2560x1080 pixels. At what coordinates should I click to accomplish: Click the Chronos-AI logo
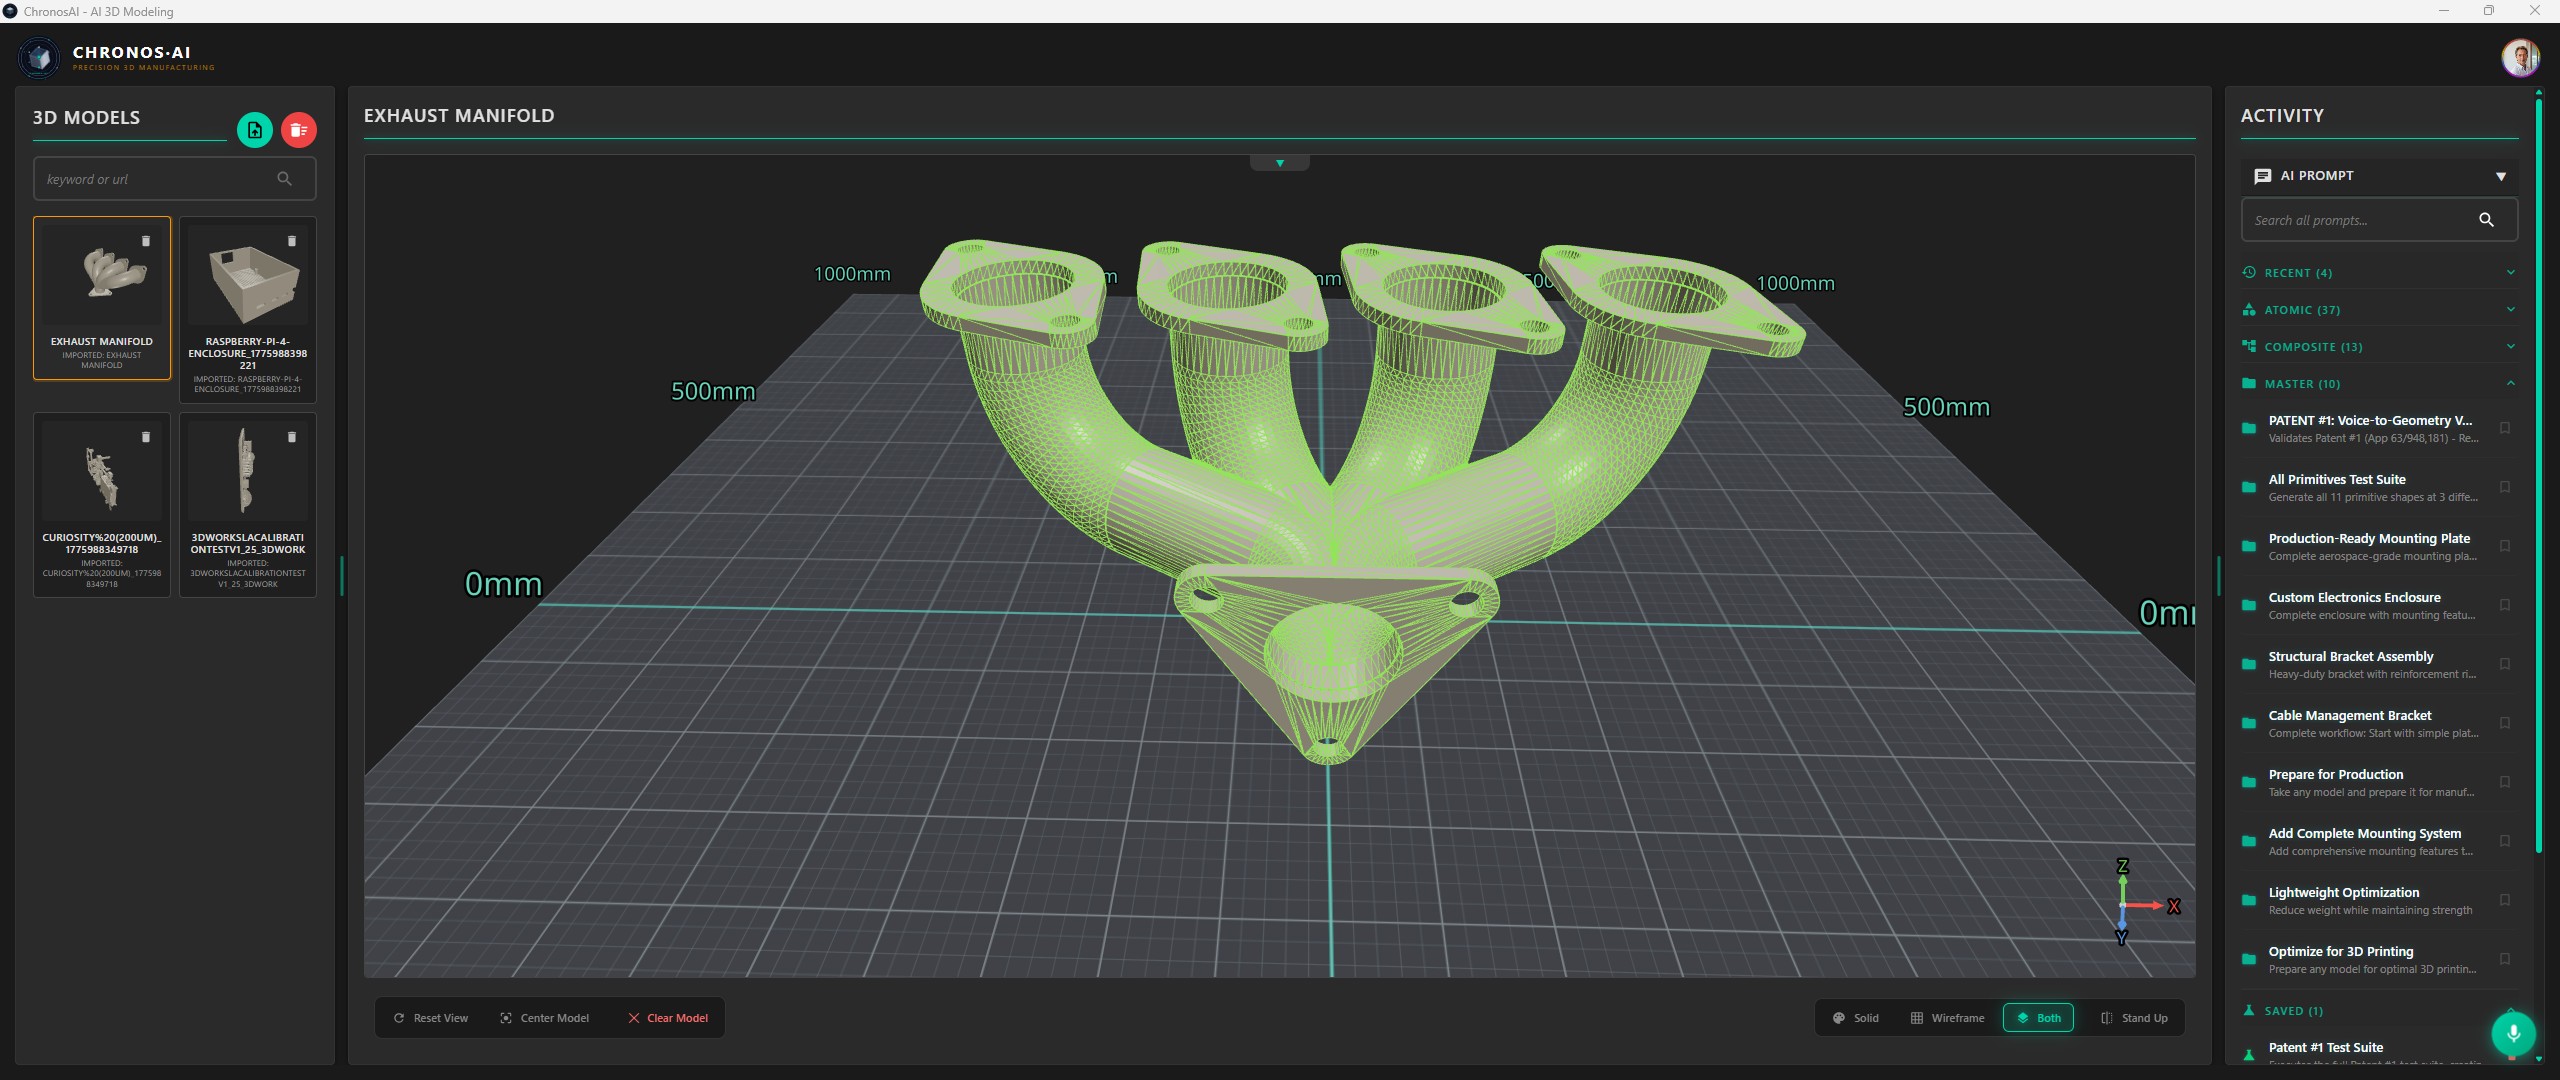pos(40,58)
